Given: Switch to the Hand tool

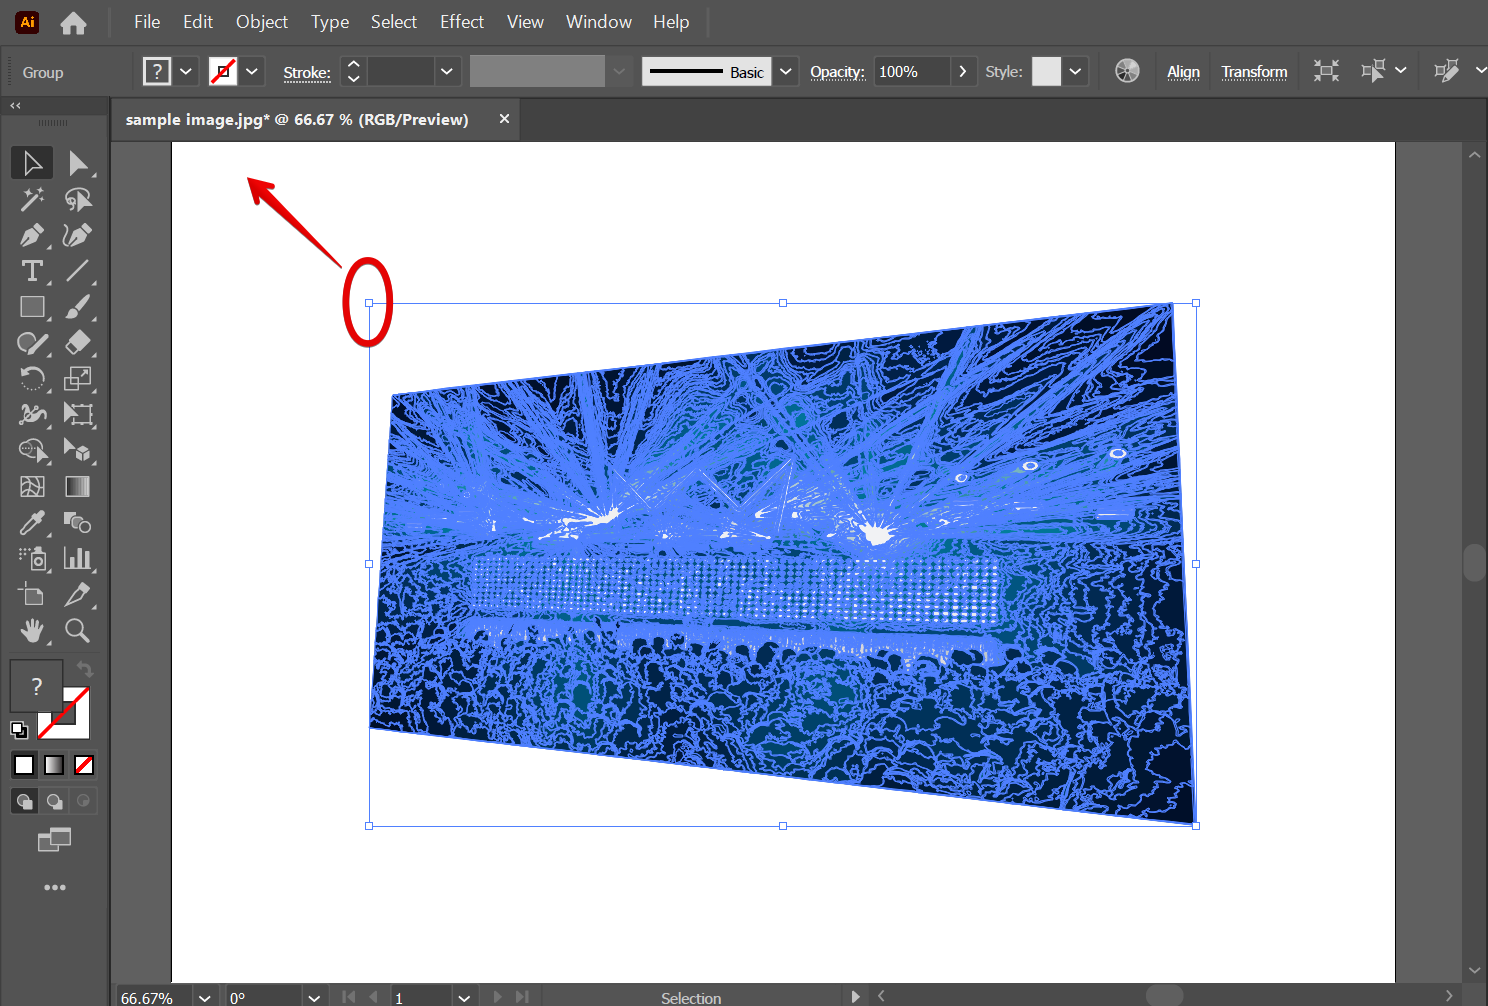Looking at the screenshot, I should [32, 631].
